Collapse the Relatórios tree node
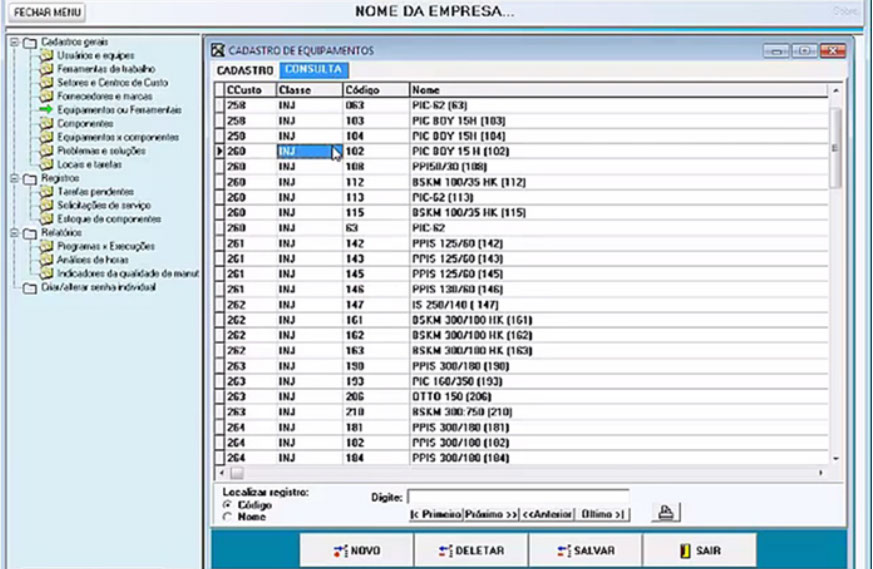Image resolution: width=873 pixels, height=569 pixels. pos(13,232)
